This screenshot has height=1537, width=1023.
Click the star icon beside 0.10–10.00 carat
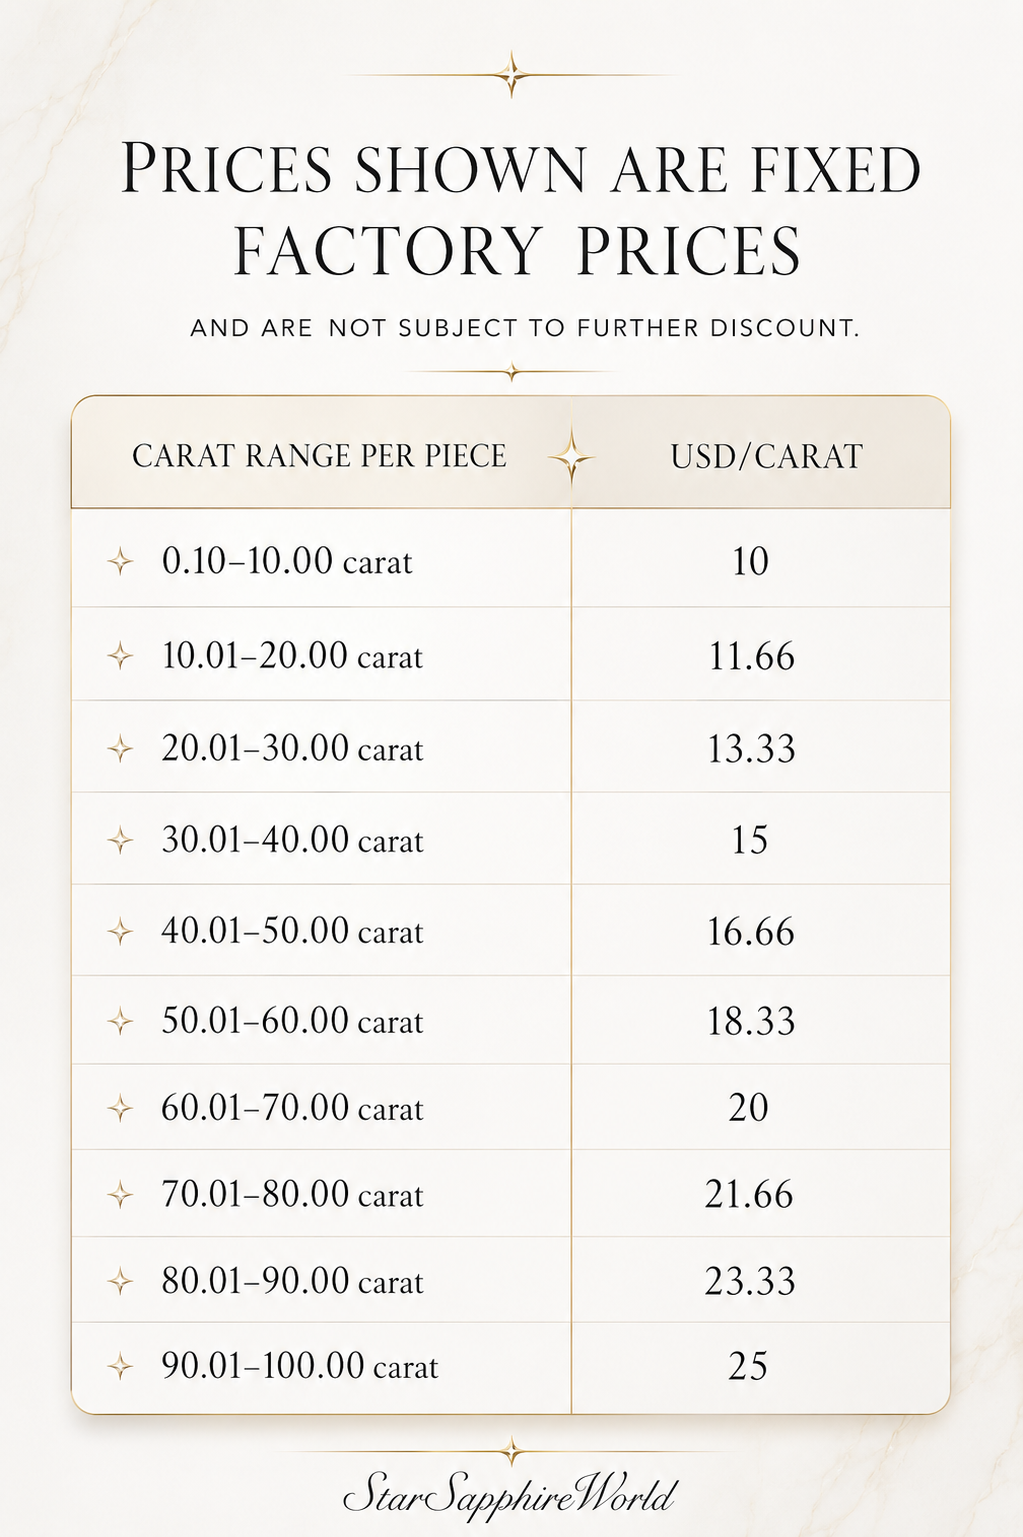click(120, 562)
